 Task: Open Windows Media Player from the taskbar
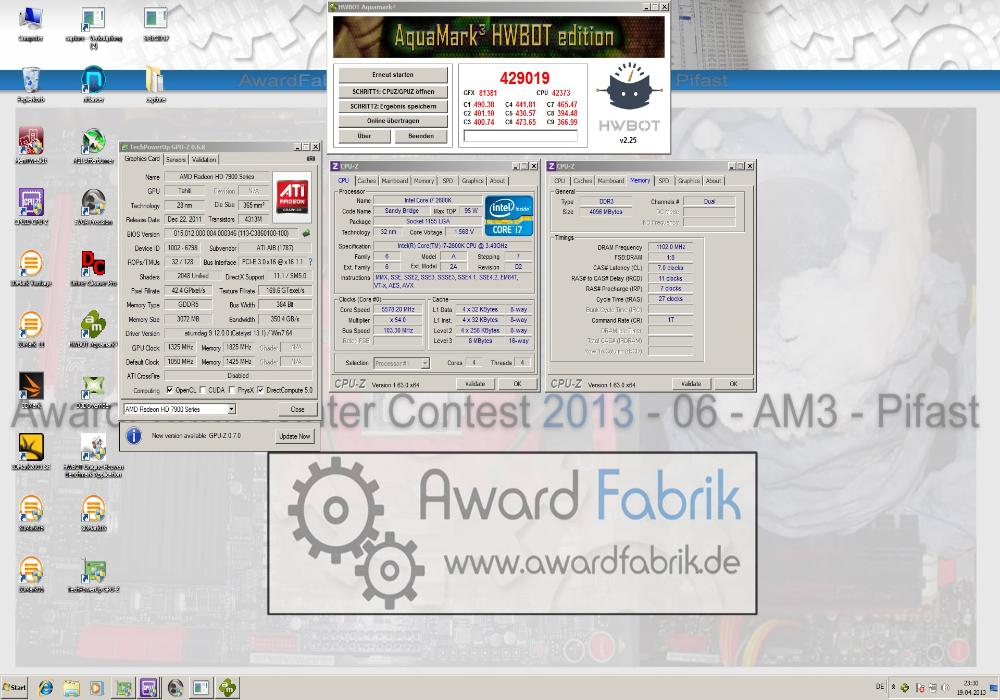coord(96,688)
